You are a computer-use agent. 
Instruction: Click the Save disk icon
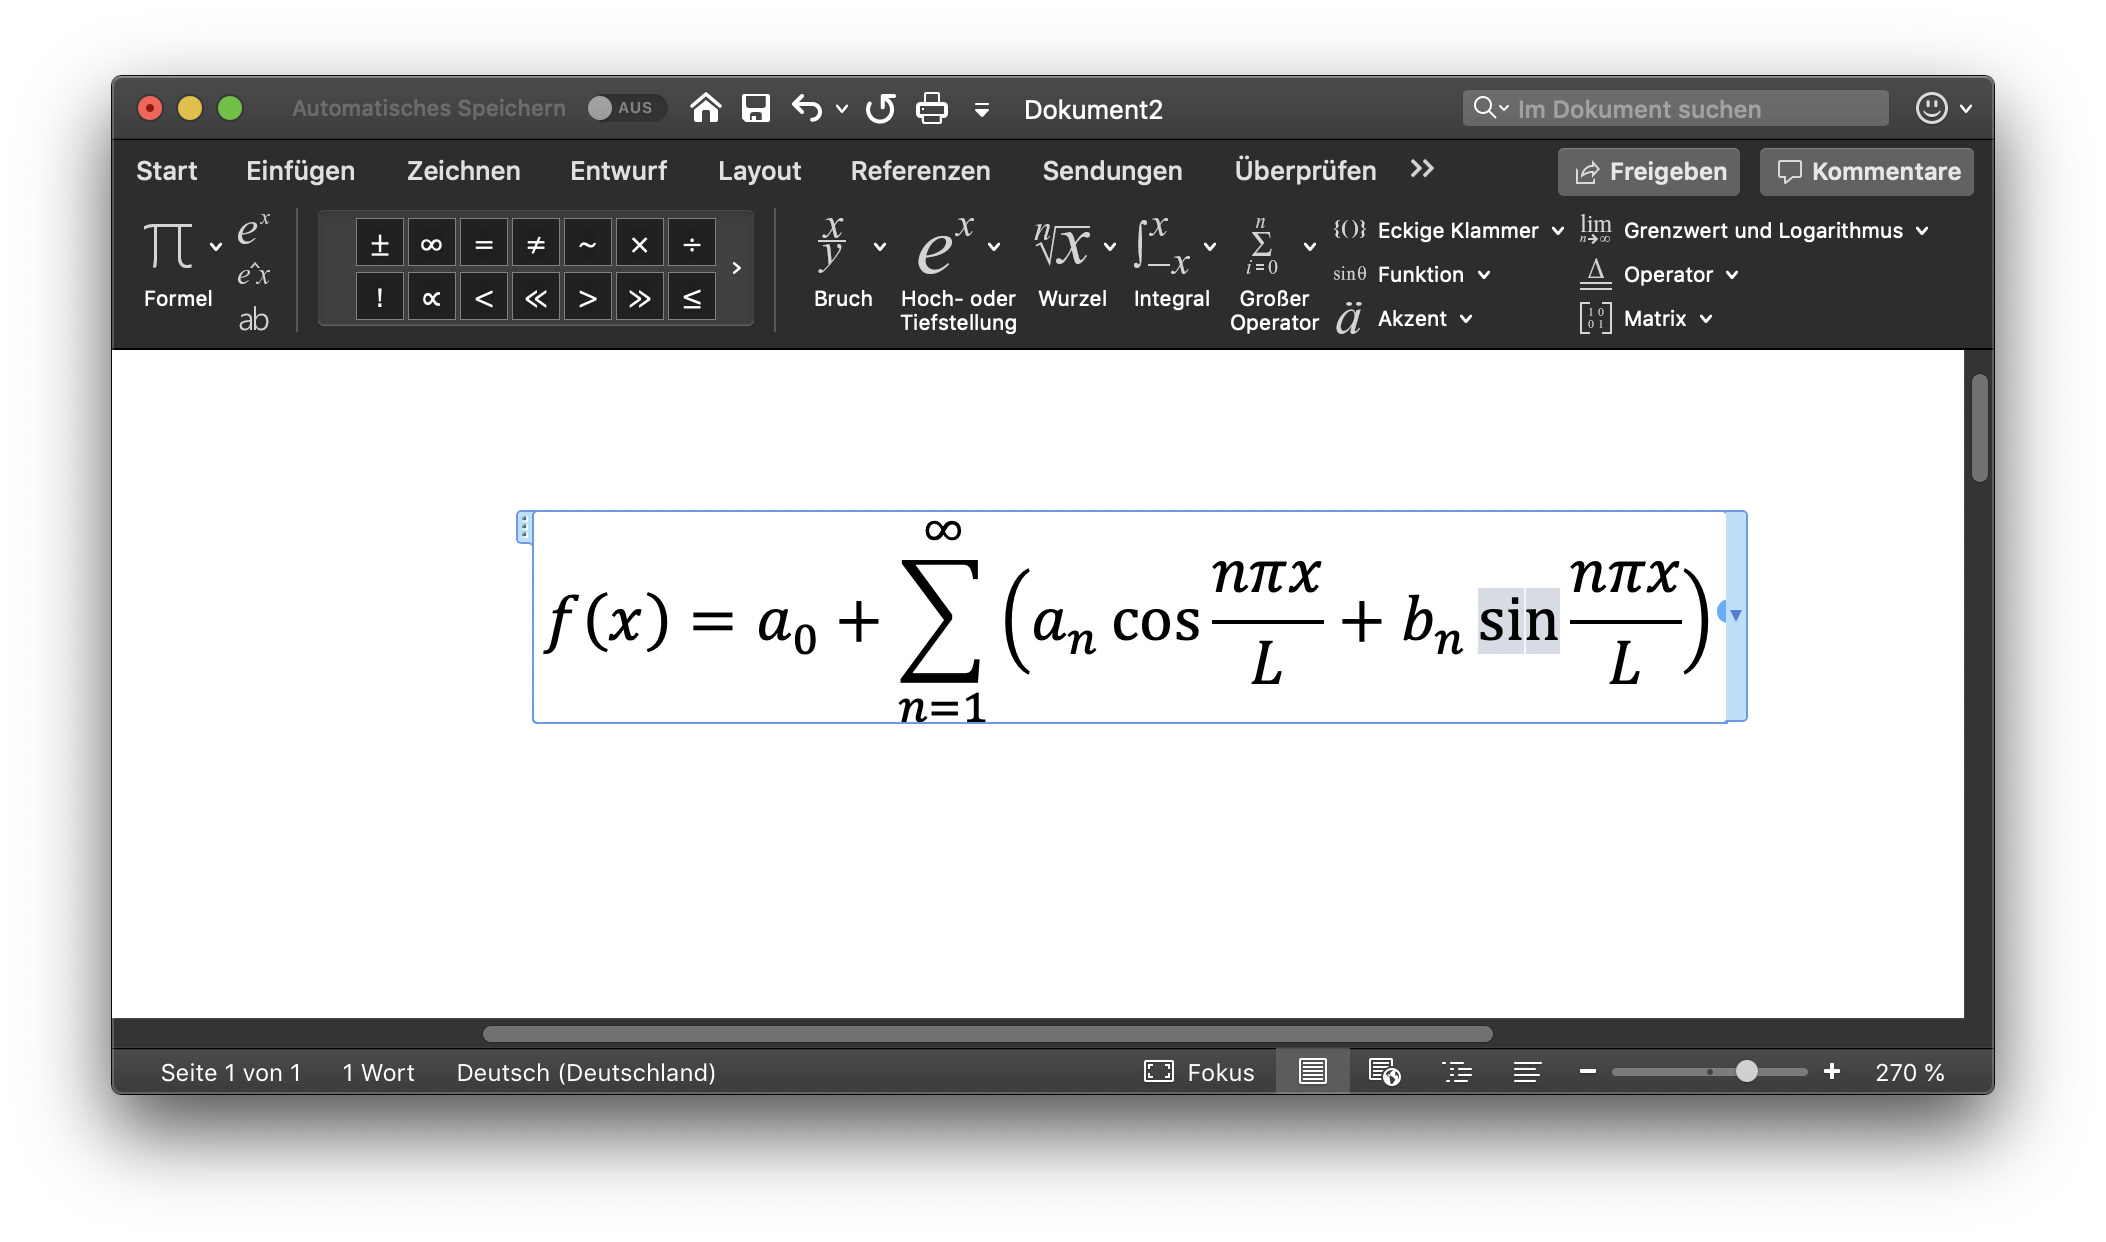point(756,108)
